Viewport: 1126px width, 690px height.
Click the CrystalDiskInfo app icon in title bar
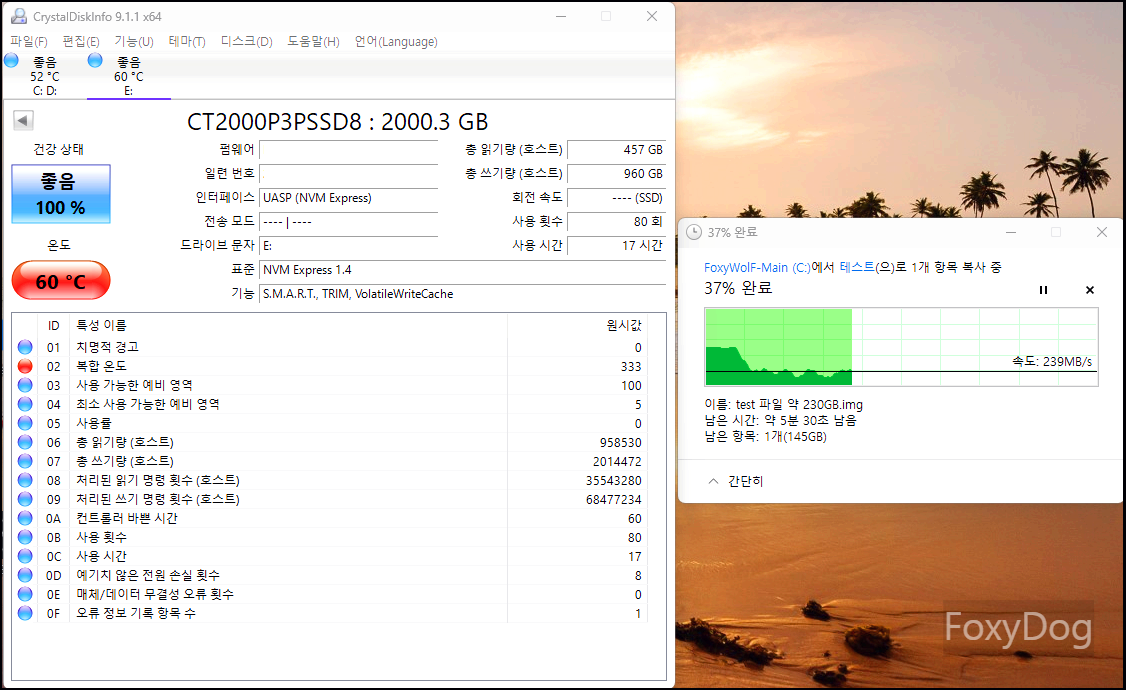[19, 16]
